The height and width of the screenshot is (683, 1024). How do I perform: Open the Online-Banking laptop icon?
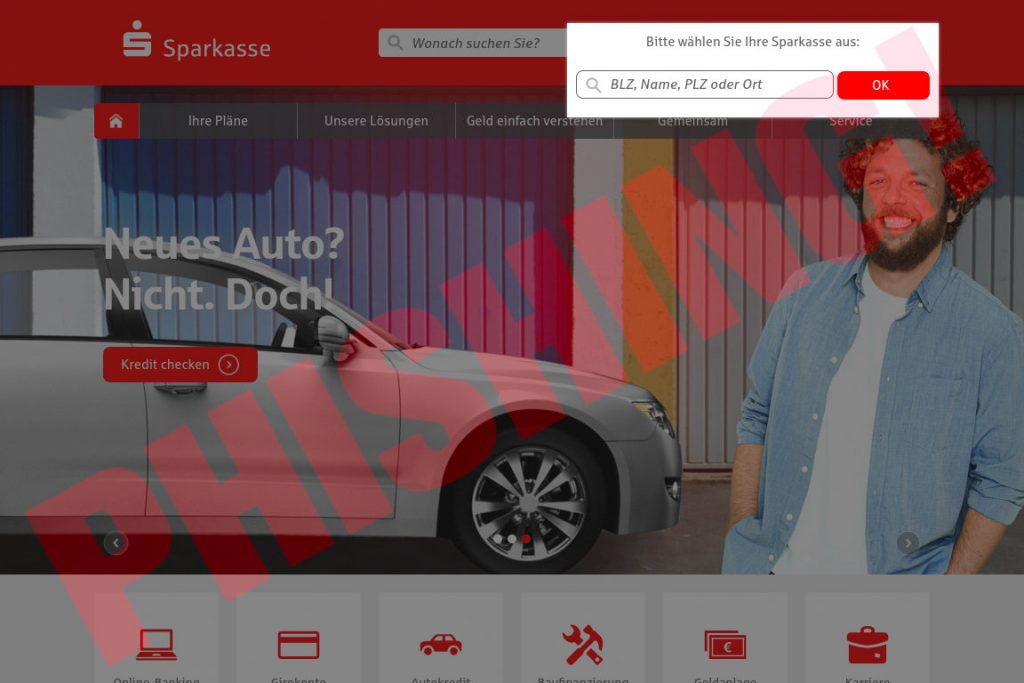coord(156,645)
